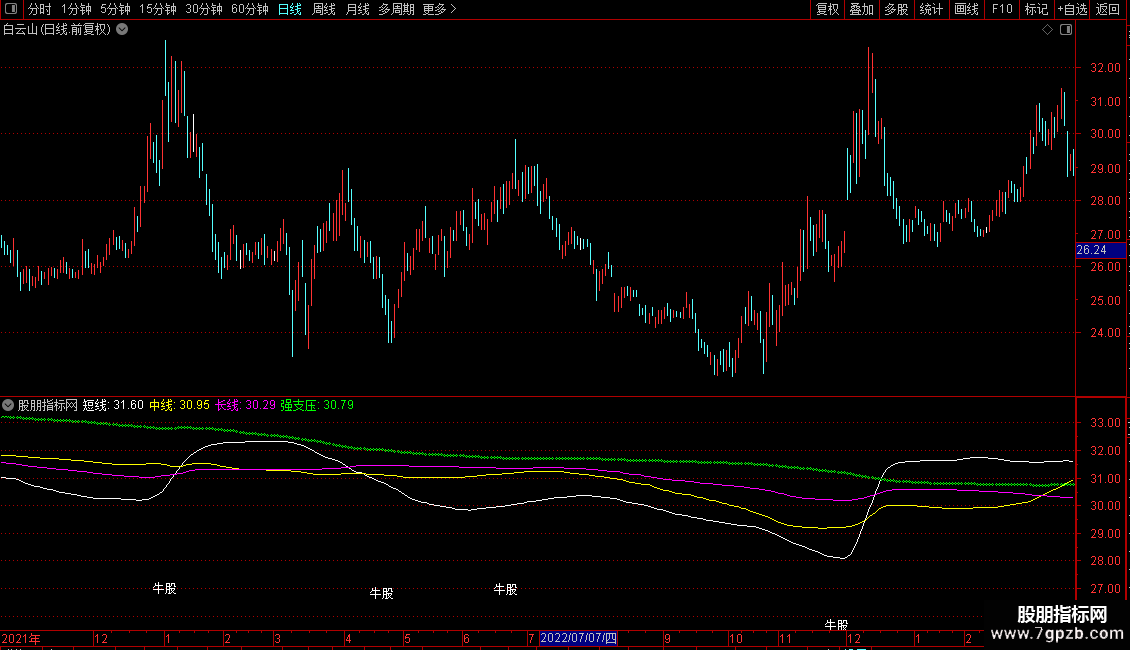Viewport: 1130px width, 650px height.
Task: Switch to 分时 chart period
Action: 40,9
